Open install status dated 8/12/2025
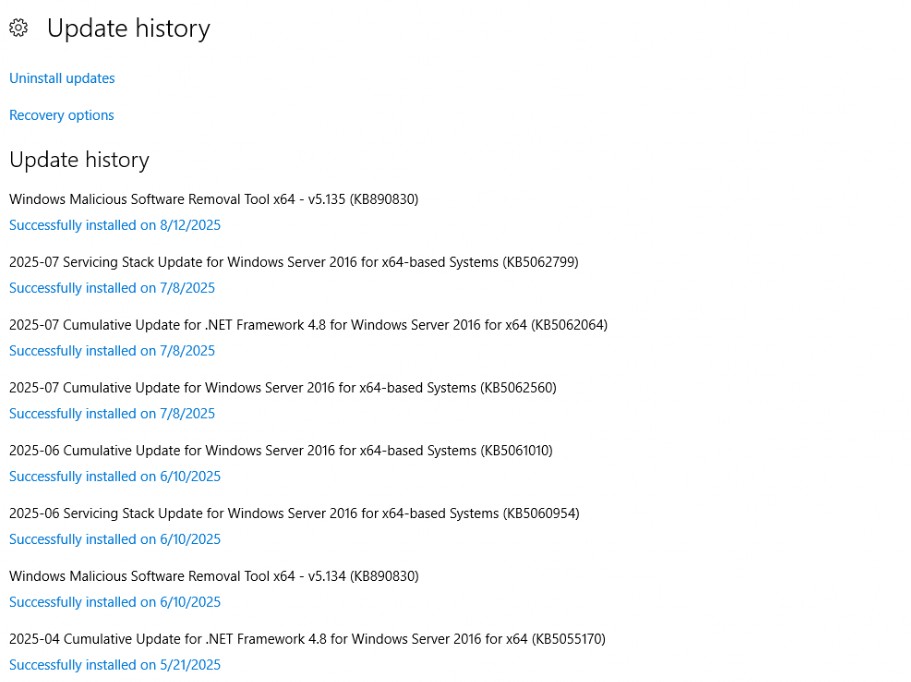Screen dimensions: 911x682 pyautogui.click(x=115, y=225)
